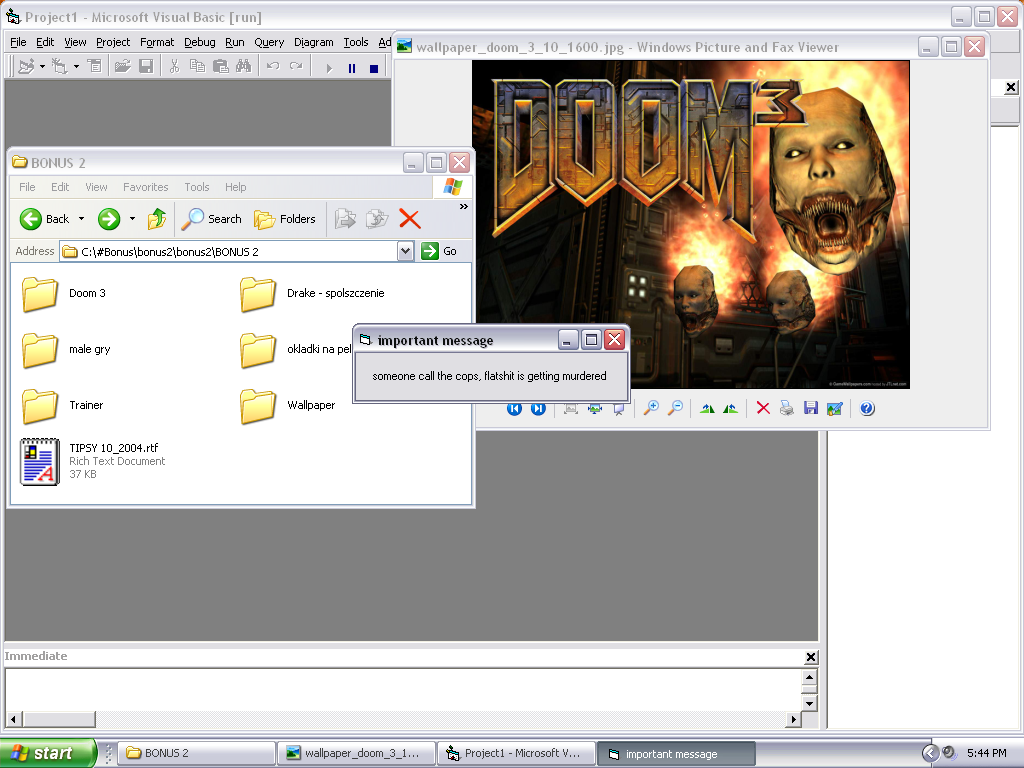
Task: Click the Undo icon in Visual Basic toolbar
Action: 273,66
